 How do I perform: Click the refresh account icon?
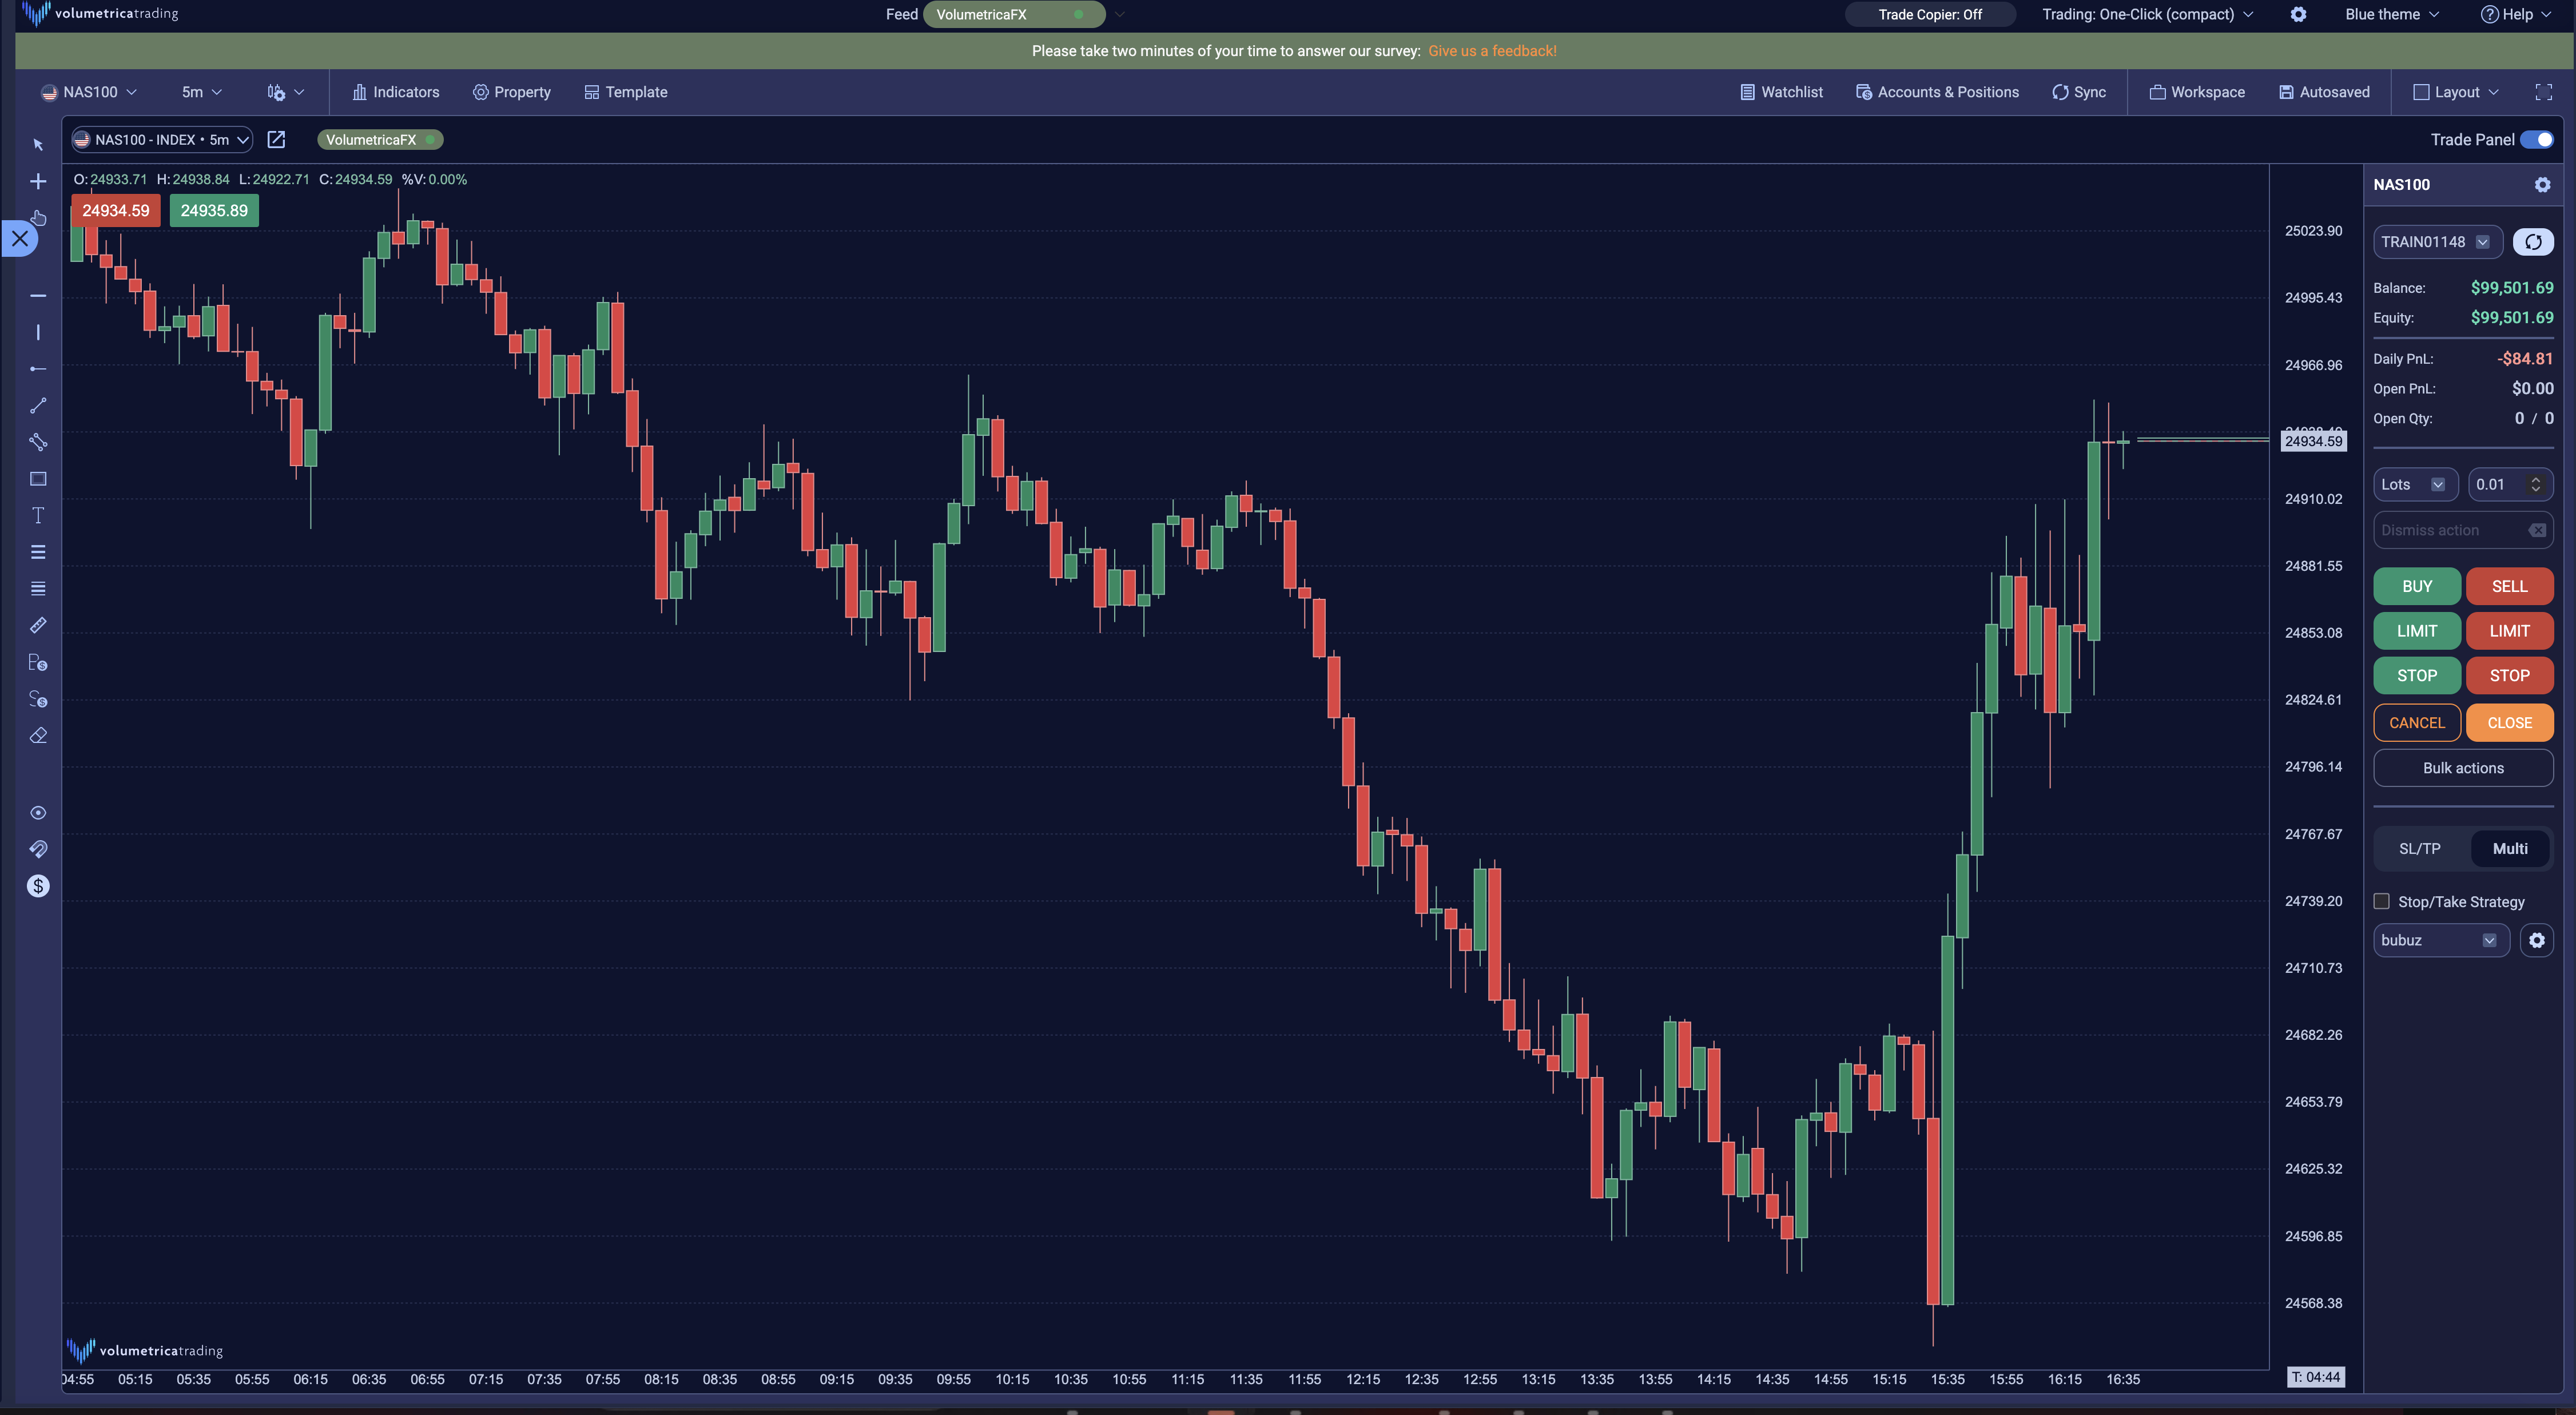[x=2533, y=242]
